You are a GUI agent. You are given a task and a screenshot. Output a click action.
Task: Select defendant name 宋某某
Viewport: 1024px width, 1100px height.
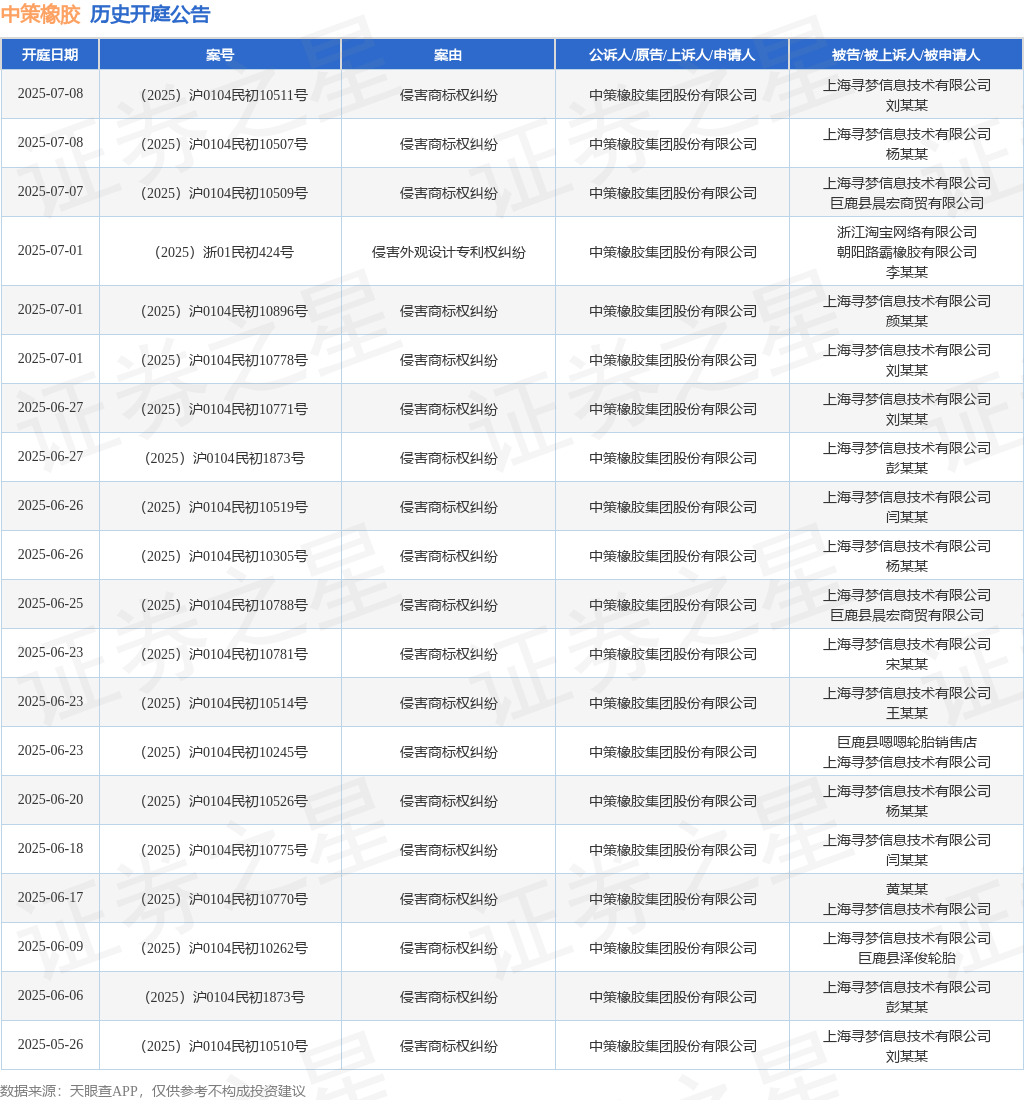[906, 664]
